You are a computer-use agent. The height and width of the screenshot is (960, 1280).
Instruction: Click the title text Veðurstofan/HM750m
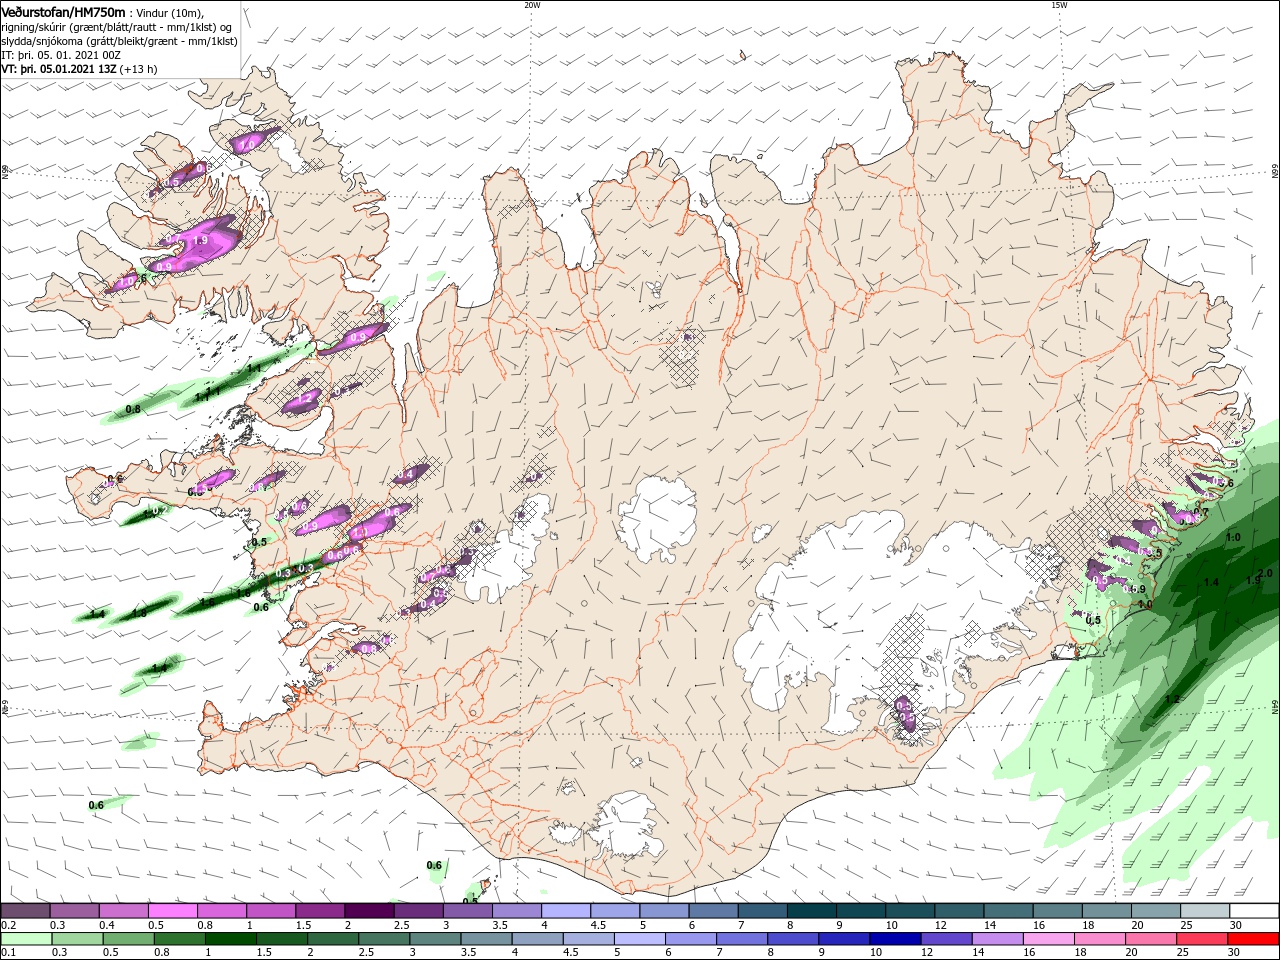tap(64, 12)
